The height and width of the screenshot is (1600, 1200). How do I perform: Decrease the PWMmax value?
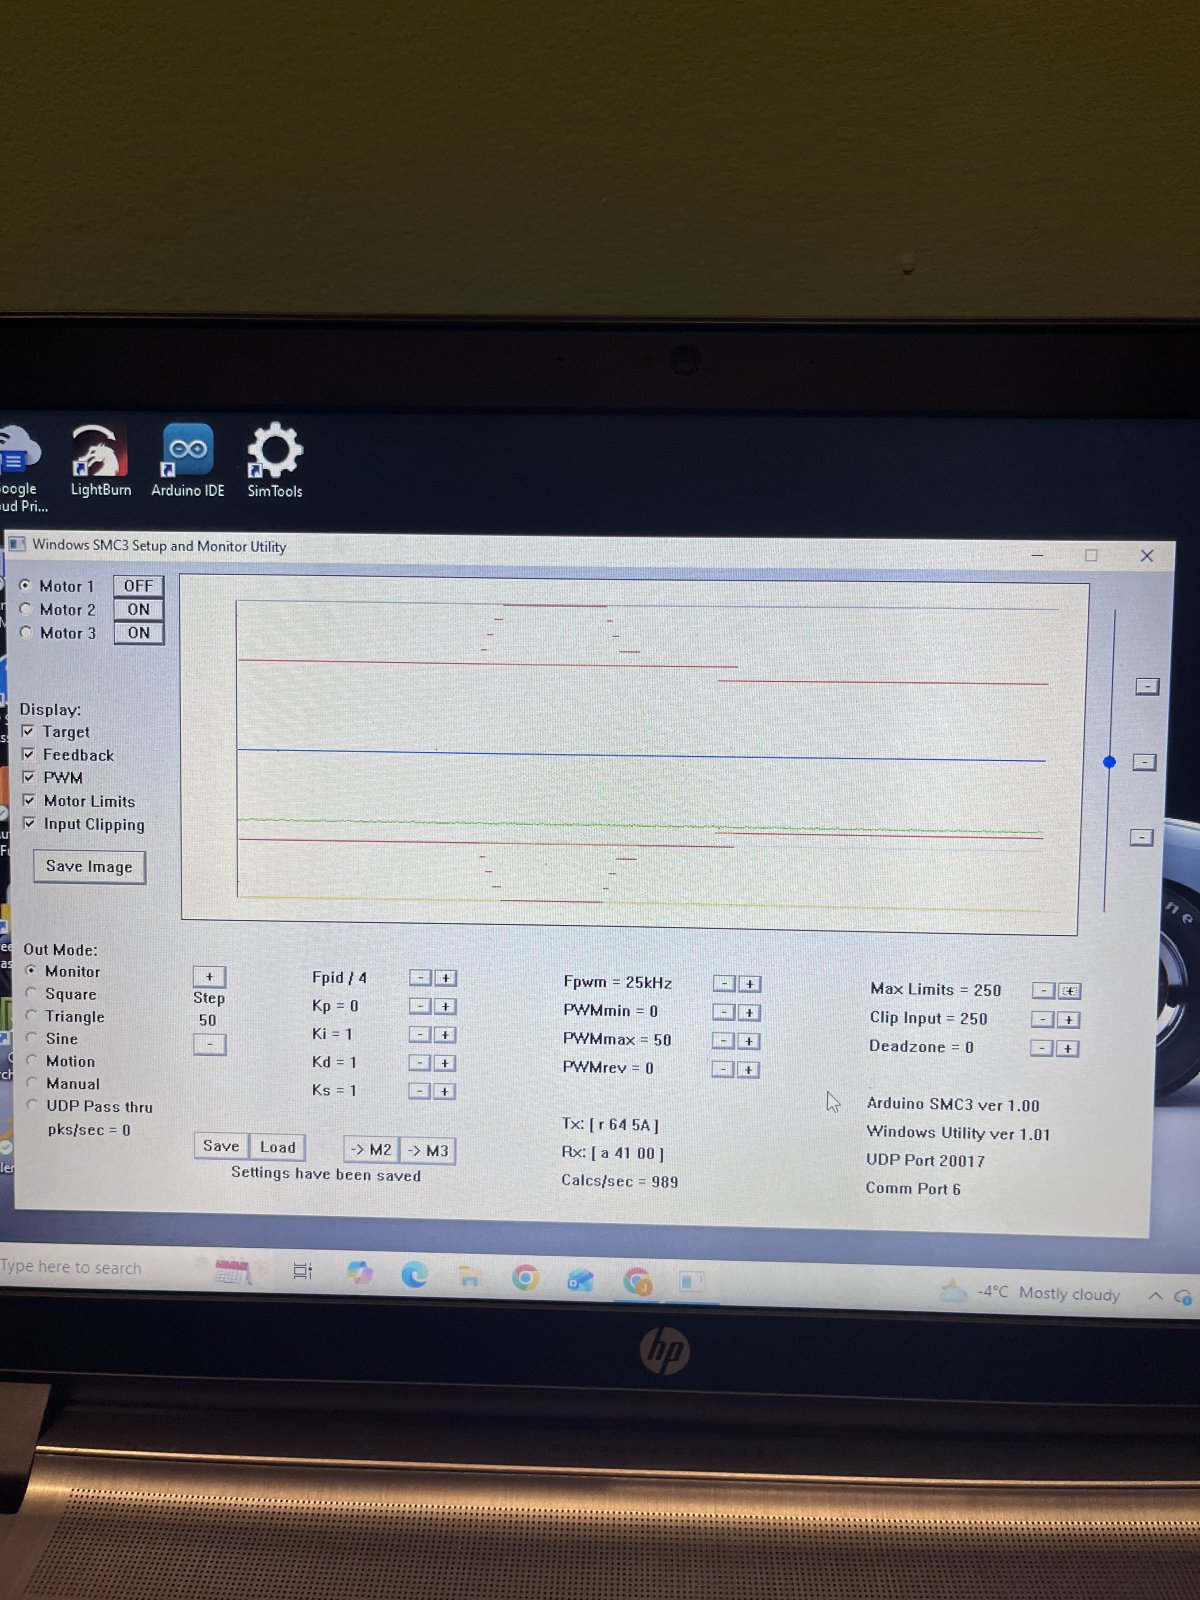(x=723, y=1041)
